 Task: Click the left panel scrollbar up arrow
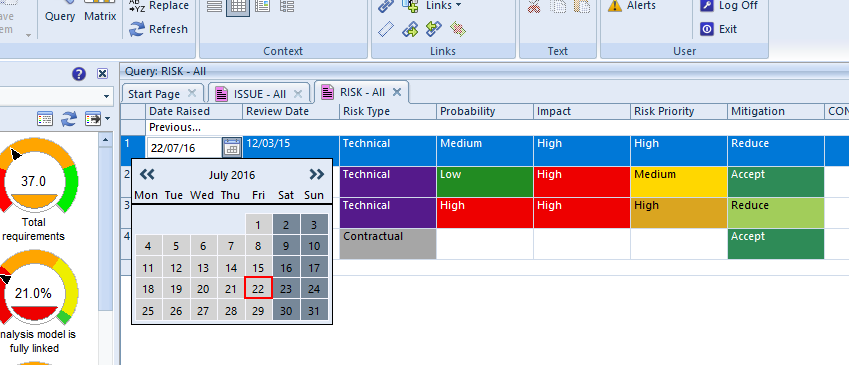(105, 140)
